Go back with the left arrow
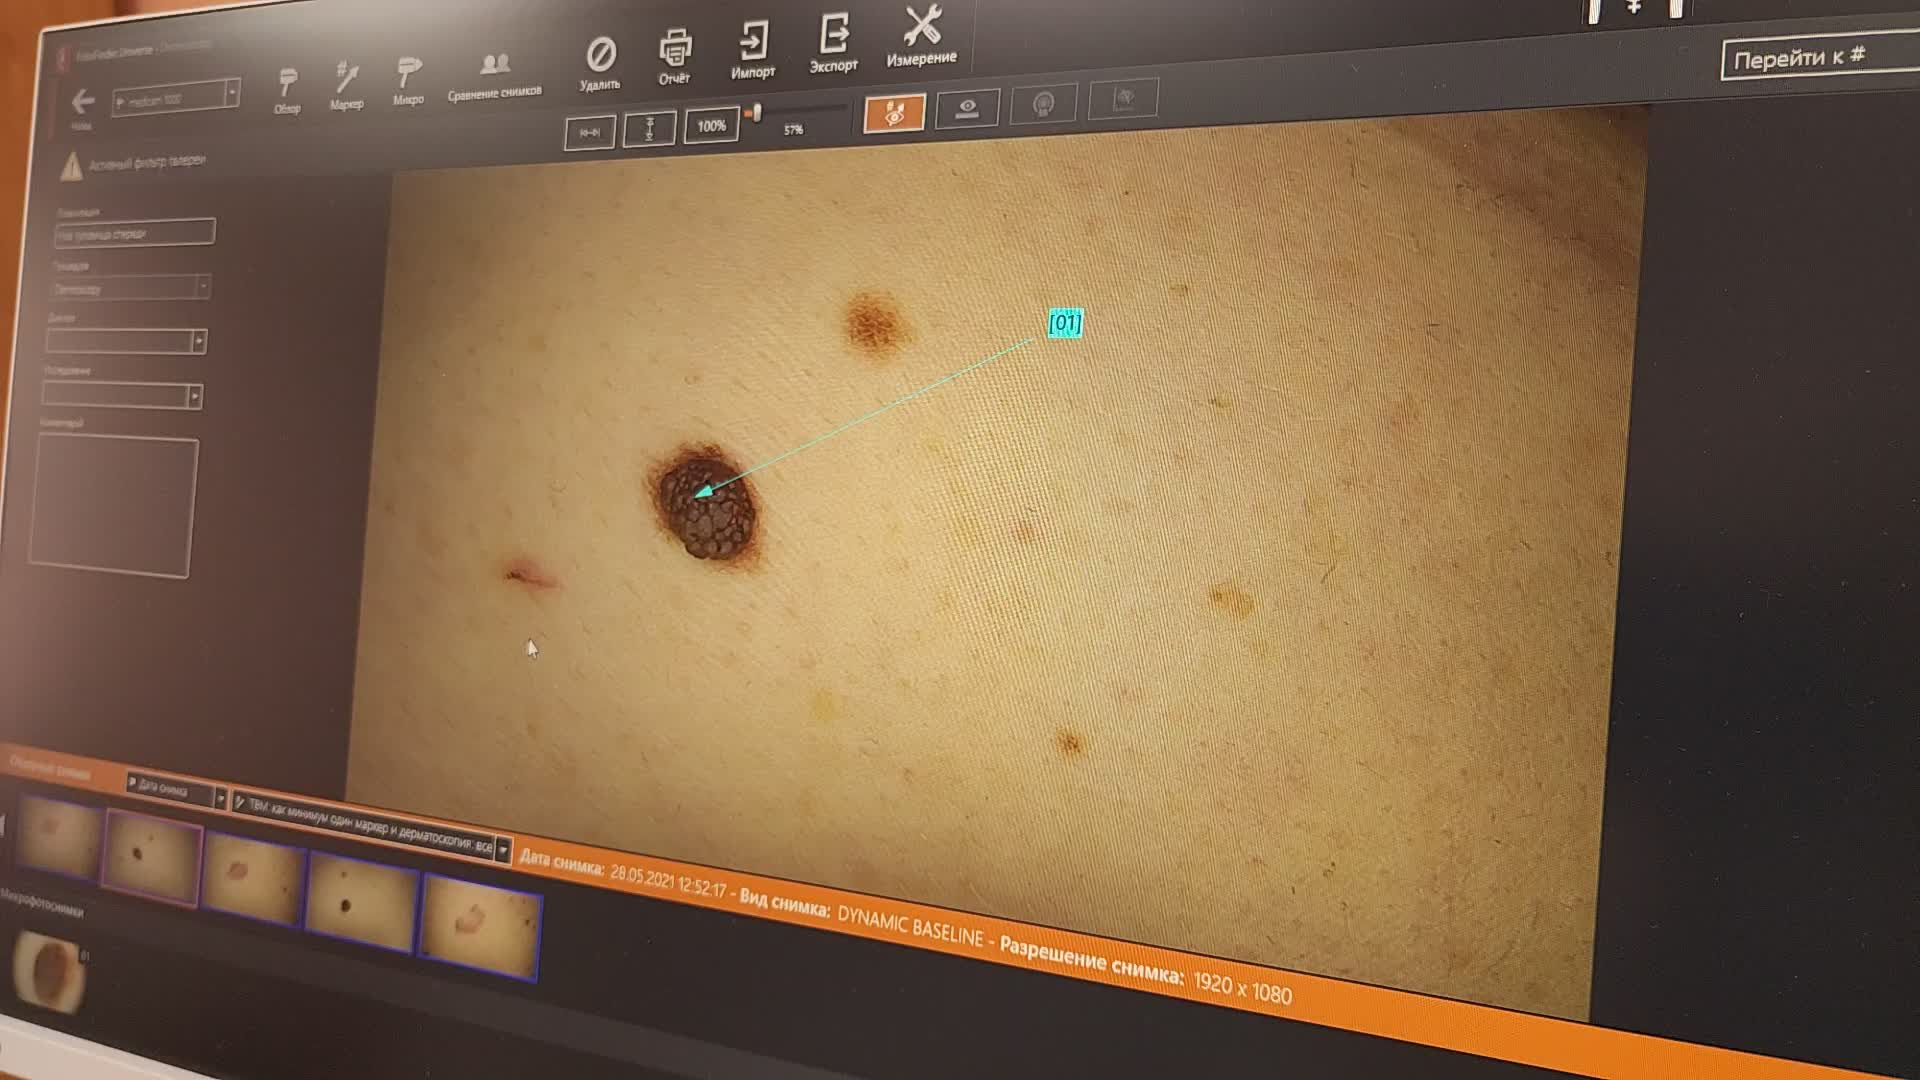This screenshot has height=1080, width=1920. pyautogui.click(x=82, y=102)
